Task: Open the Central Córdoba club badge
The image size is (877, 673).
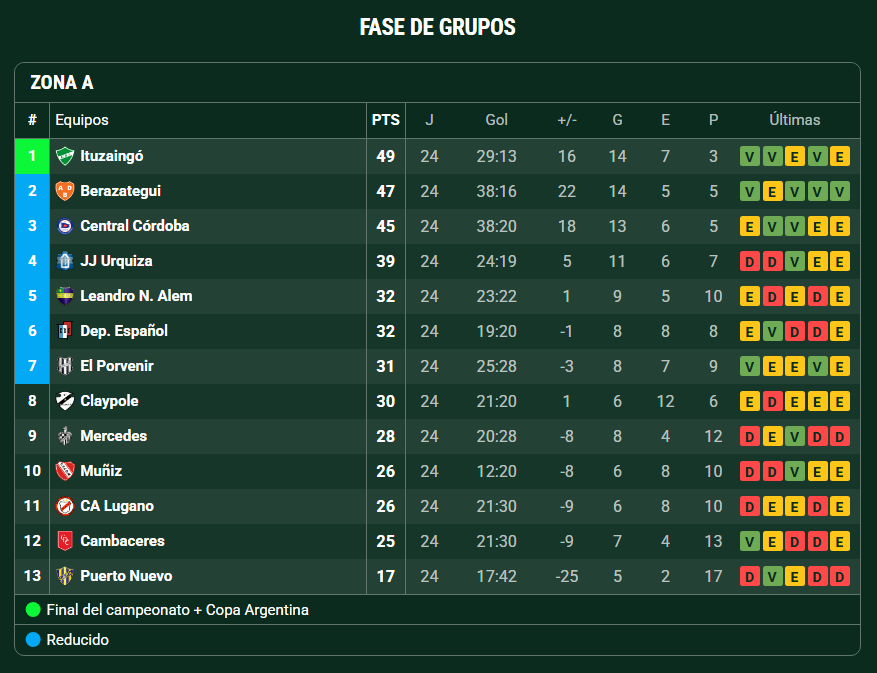Action: 65,226
